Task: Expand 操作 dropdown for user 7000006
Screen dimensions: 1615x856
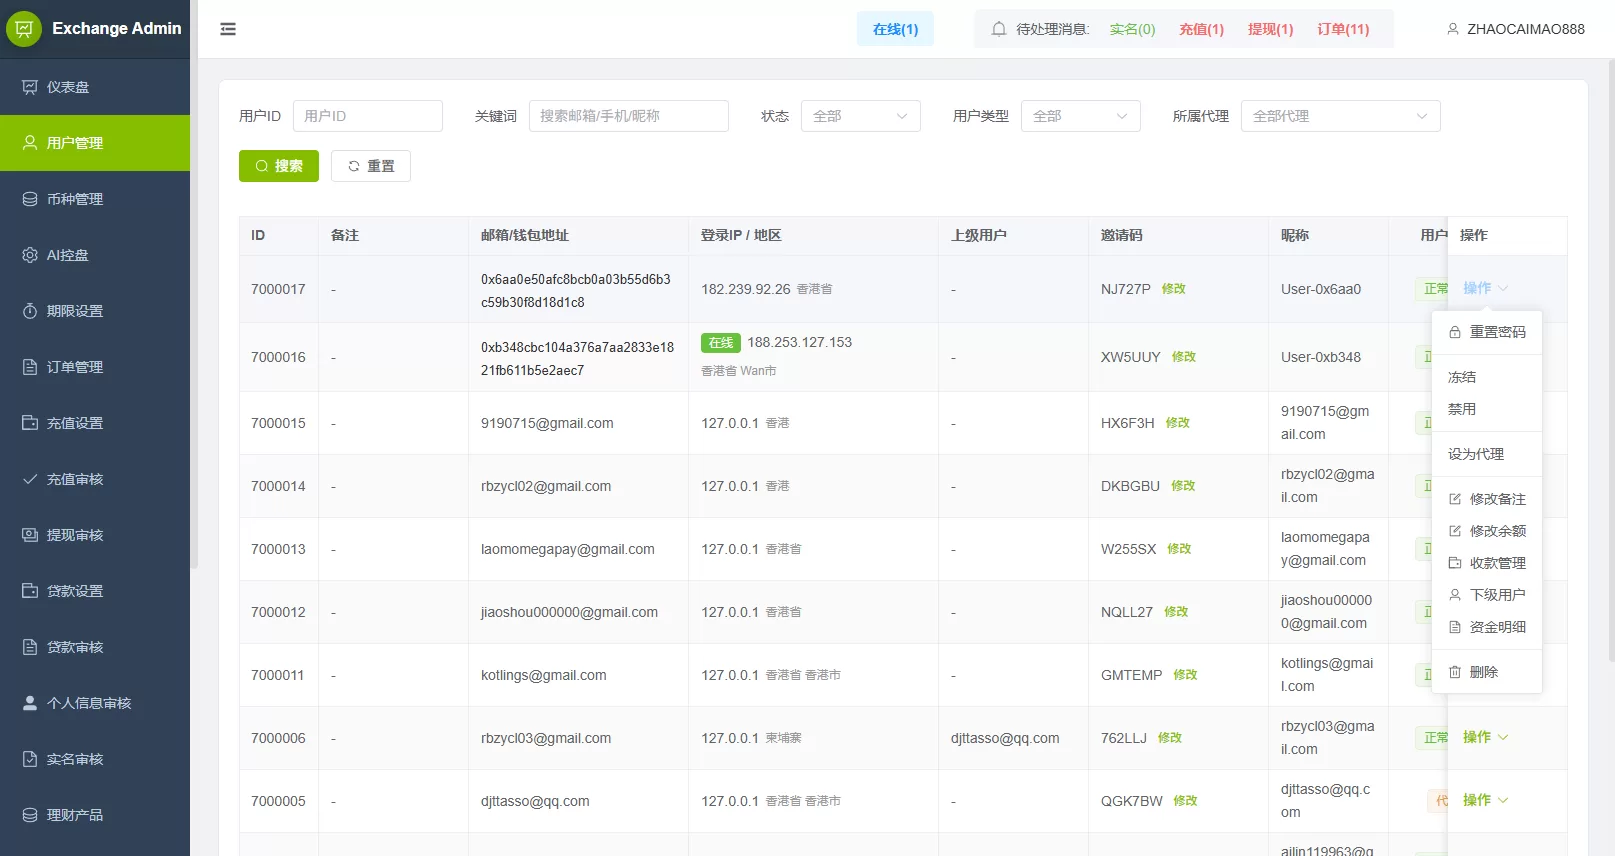Action: (1485, 737)
